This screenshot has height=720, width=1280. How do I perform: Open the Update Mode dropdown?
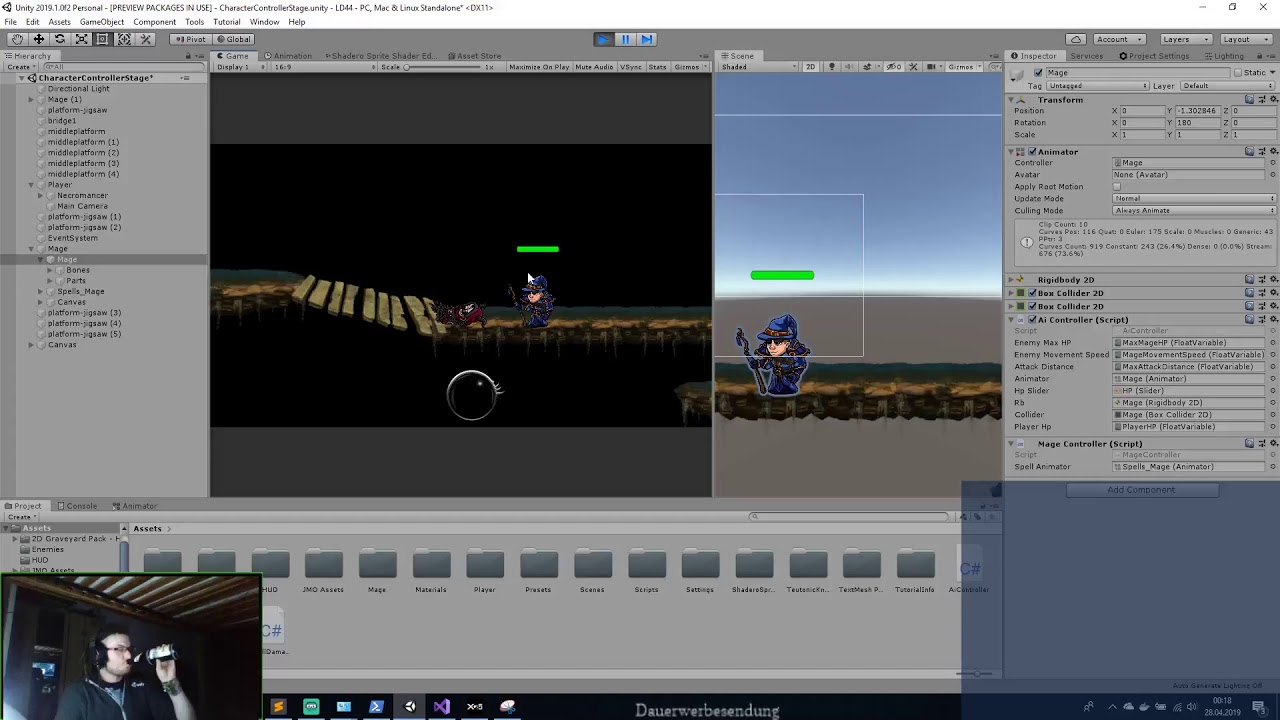pos(1194,199)
